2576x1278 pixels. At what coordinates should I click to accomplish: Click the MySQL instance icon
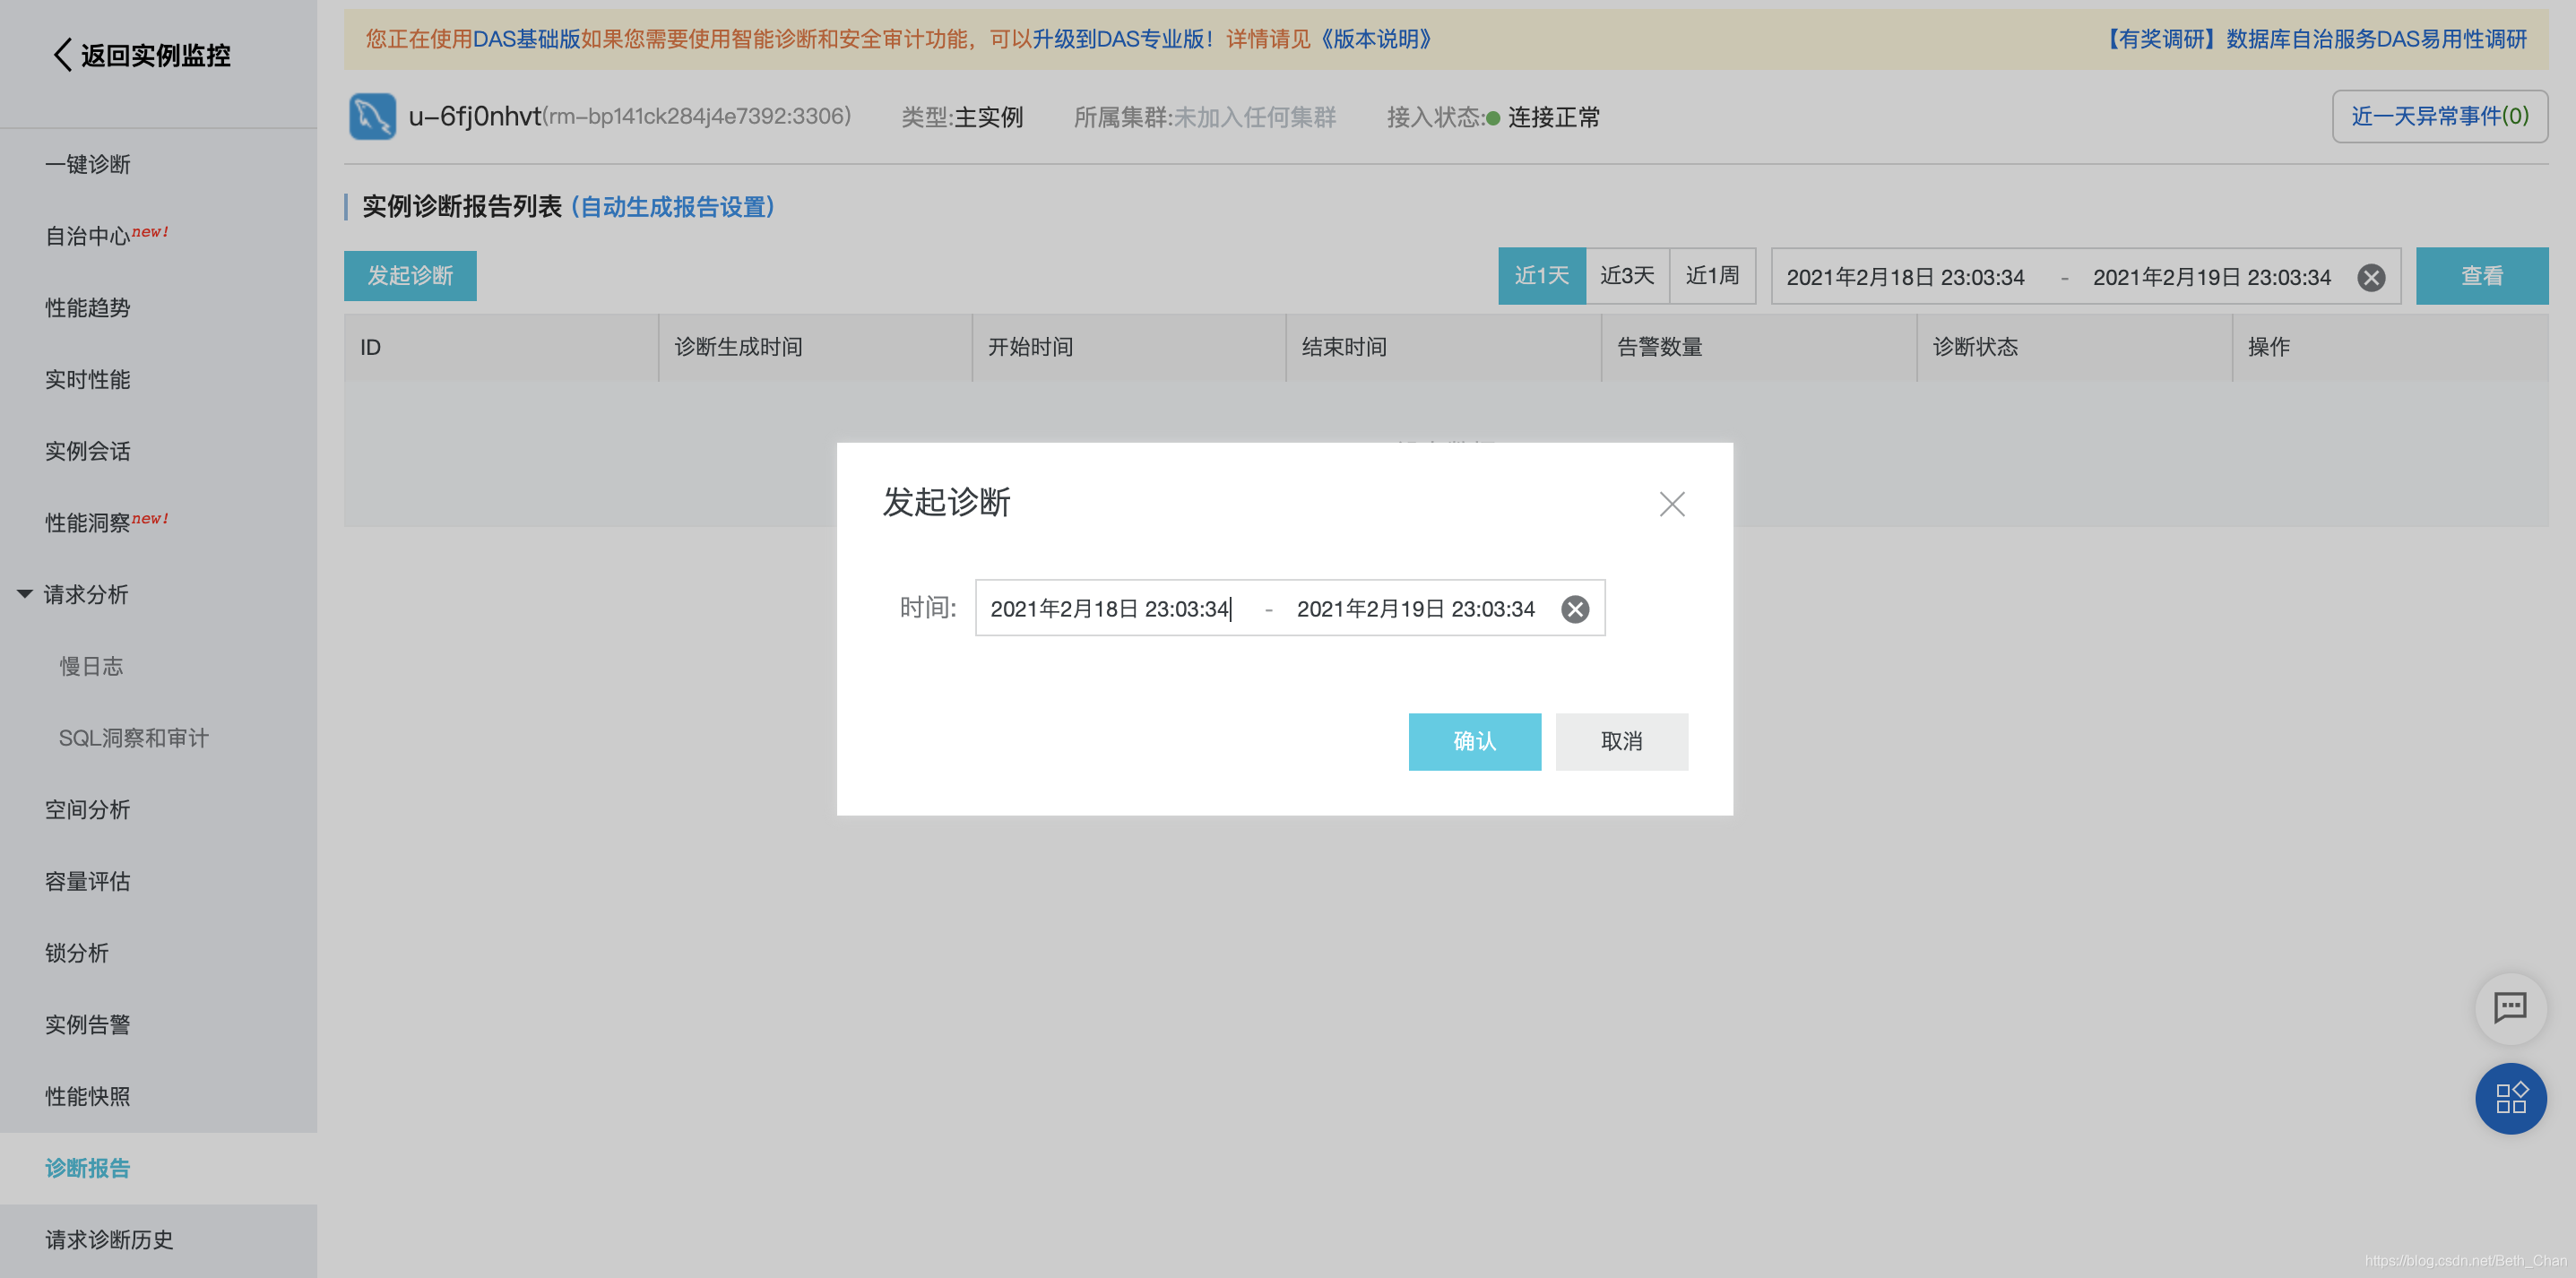(x=372, y=117)
